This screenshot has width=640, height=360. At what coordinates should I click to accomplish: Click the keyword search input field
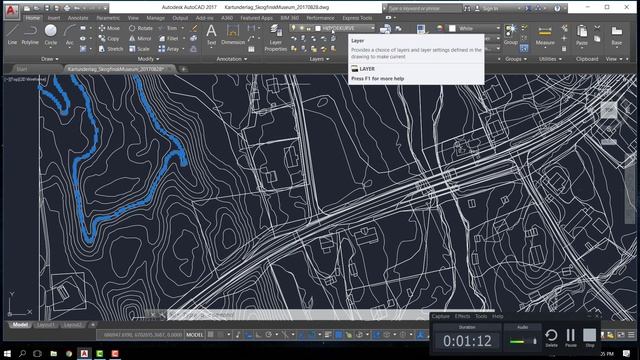(424, 8)
